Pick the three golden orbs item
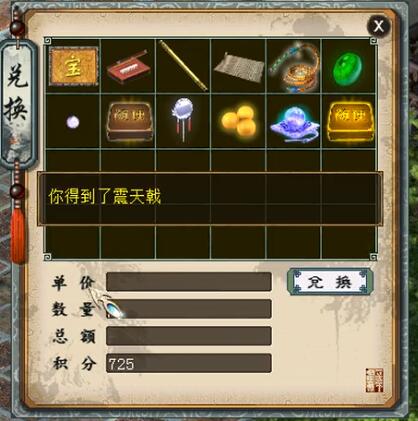Screen dimensions: 418x421 239,122
